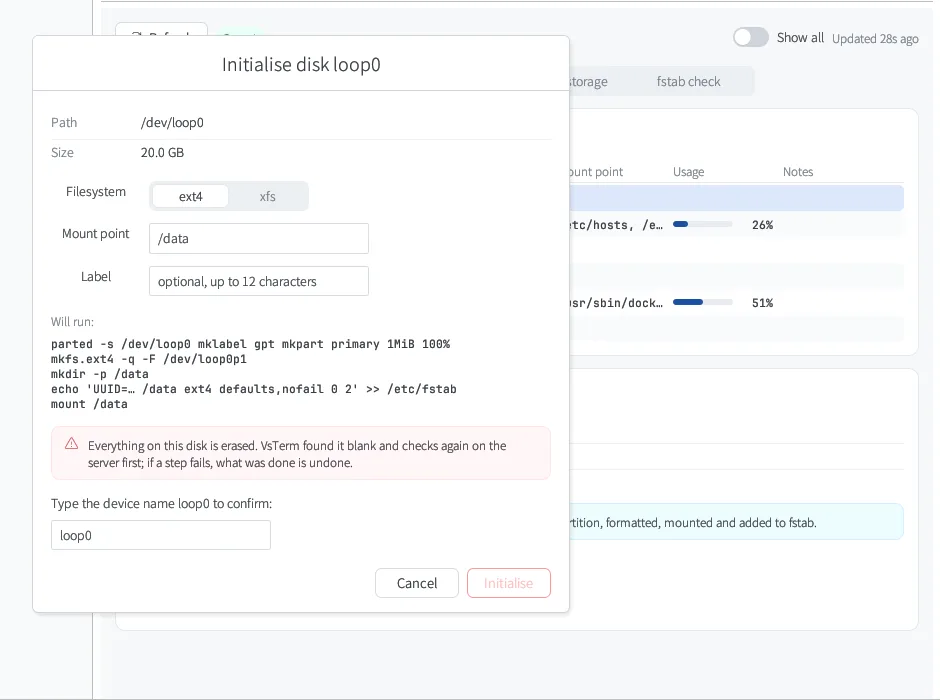Click the 'Updated 28s ago' status text
The image size is (940, 700).
pos(875,39)
